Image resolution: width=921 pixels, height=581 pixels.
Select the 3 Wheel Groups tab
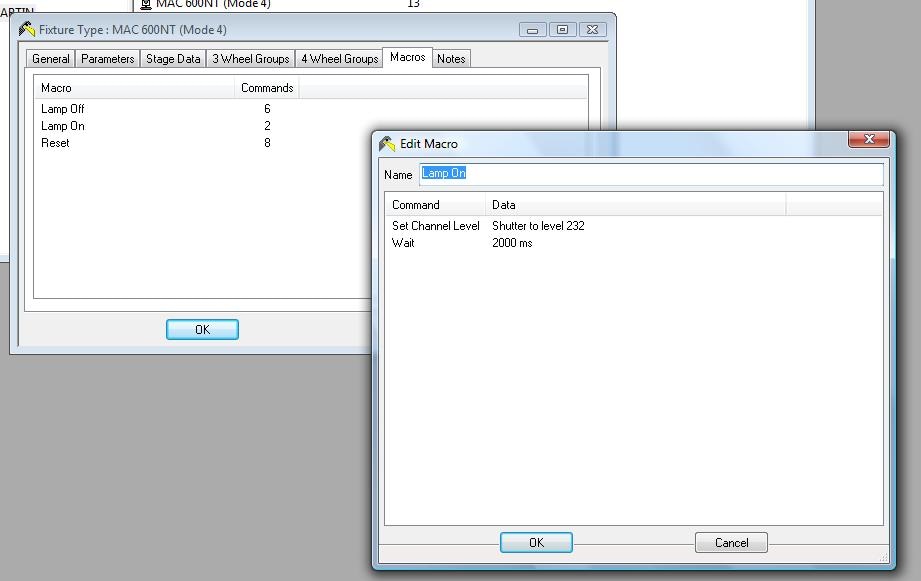pos(251,59)
